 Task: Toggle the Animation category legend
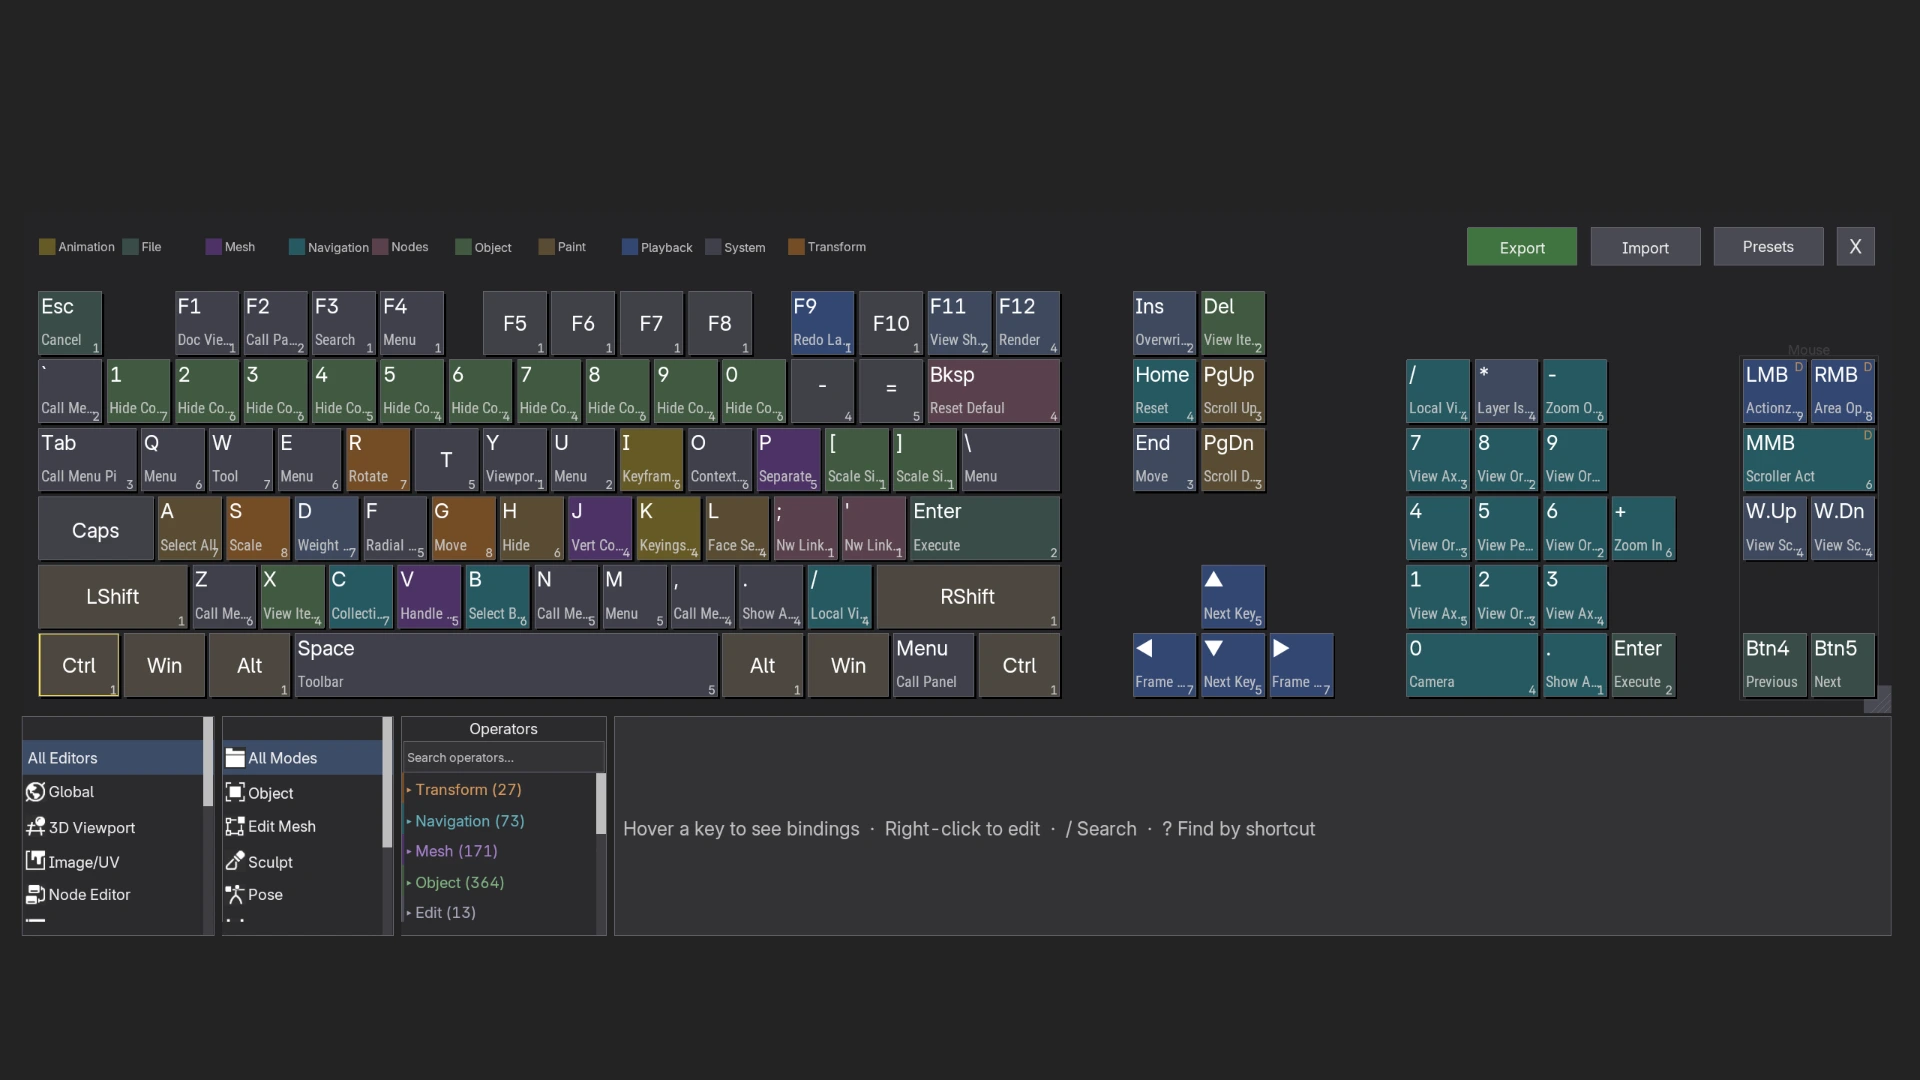pos(77,247)
